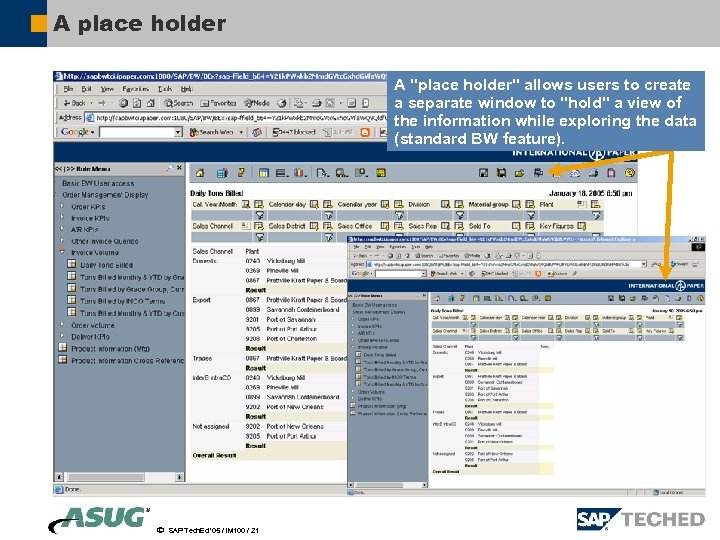
Task: Select Basic BW User access in the Role Menu
Action: (98, 183)
